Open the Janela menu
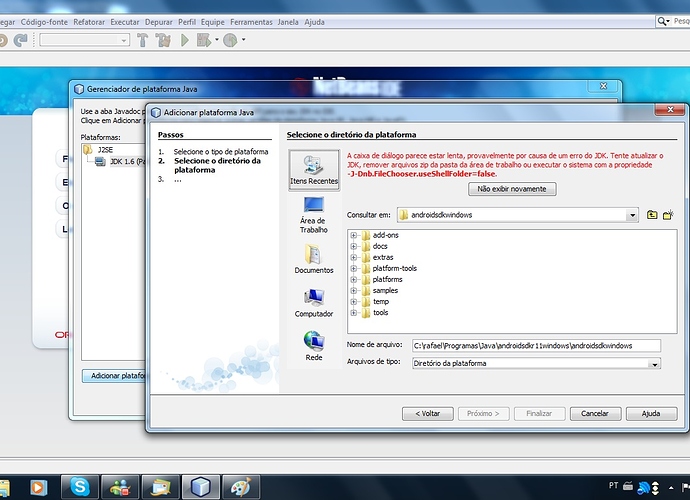Viewport: 690px width, 500px height. tap(288, 22)
